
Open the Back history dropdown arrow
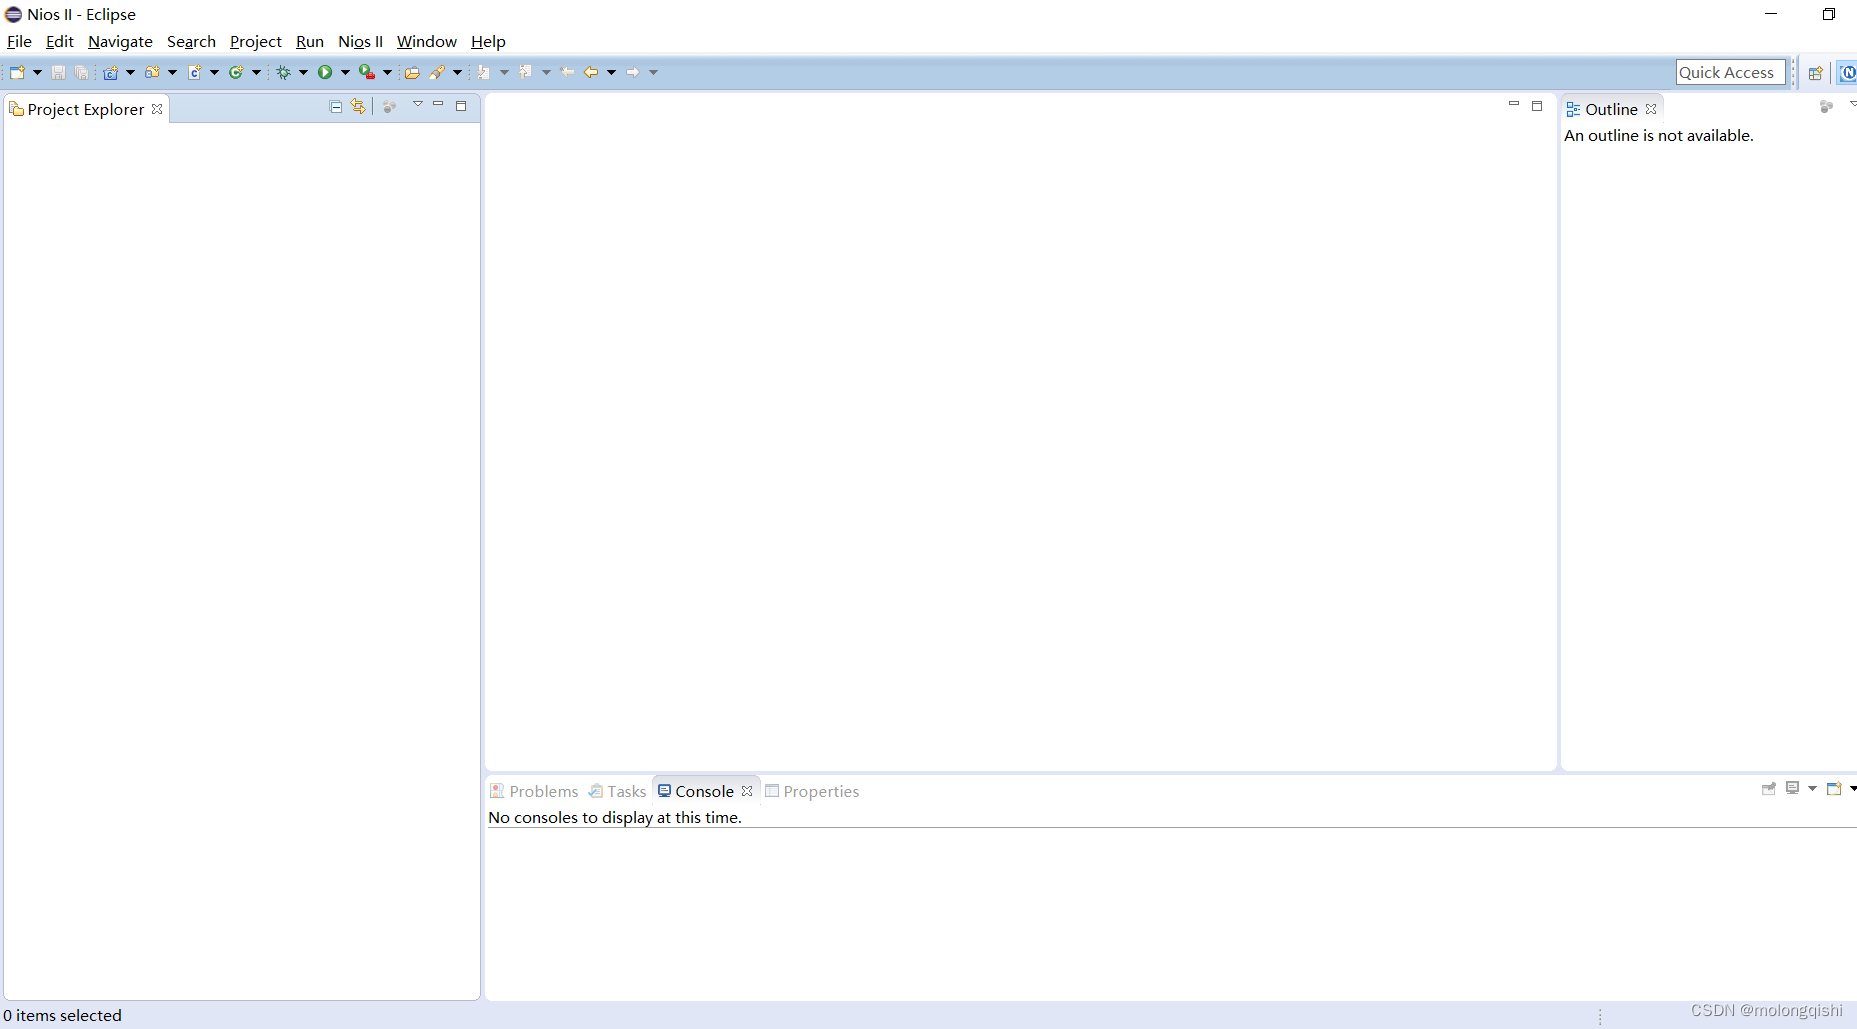click(611, 72)
